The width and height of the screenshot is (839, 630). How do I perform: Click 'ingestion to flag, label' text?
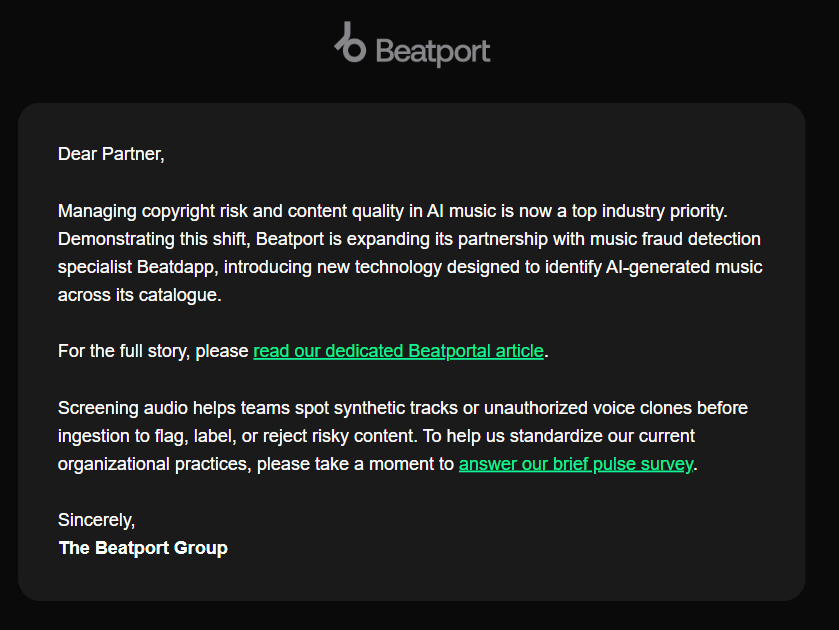pos(147,436)
